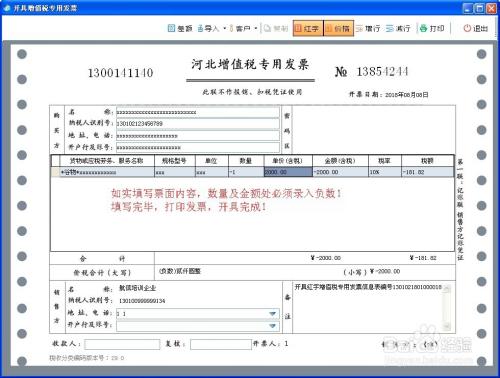Print the invoice with 打印 button

432,28
